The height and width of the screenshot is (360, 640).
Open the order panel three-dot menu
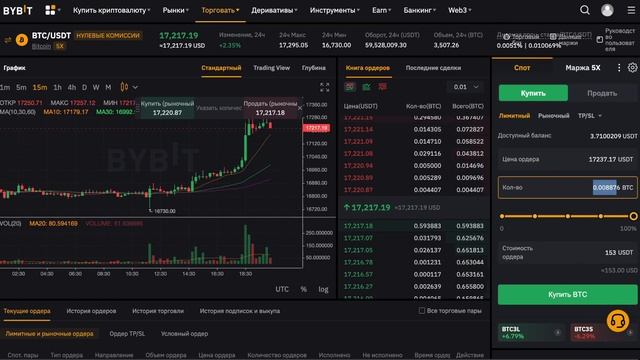[x=619, y=68]
